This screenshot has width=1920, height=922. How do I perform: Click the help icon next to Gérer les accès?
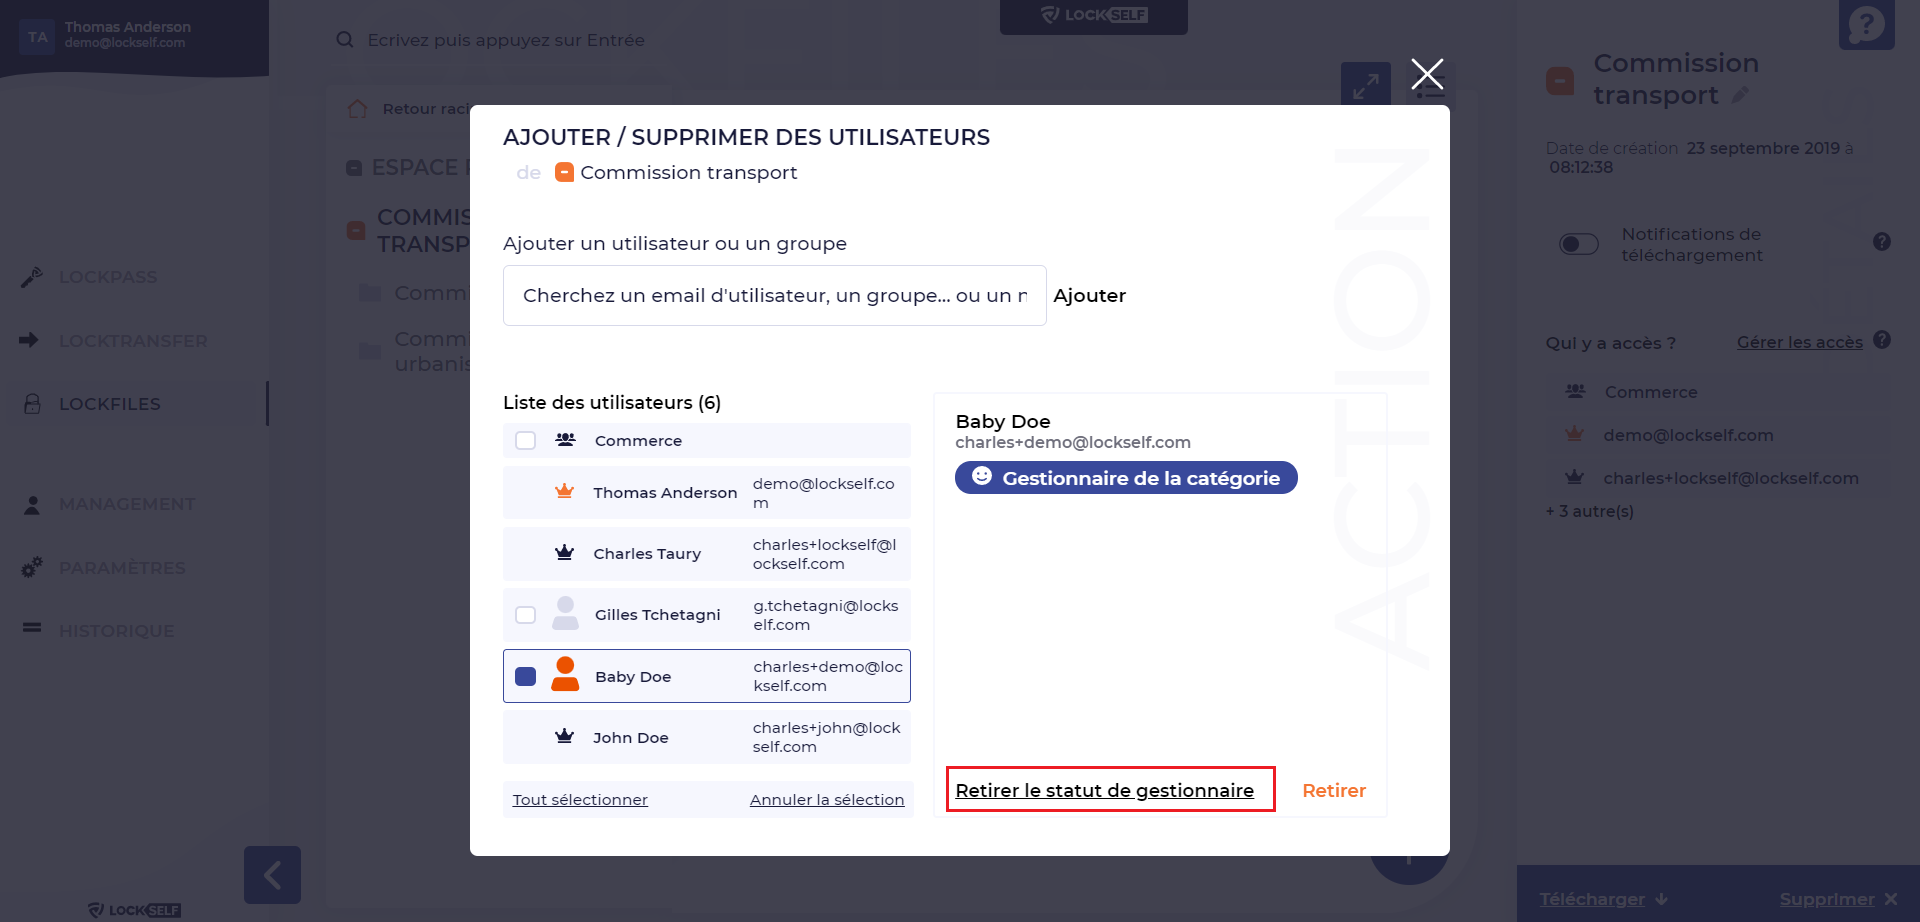click(1882, 340)
